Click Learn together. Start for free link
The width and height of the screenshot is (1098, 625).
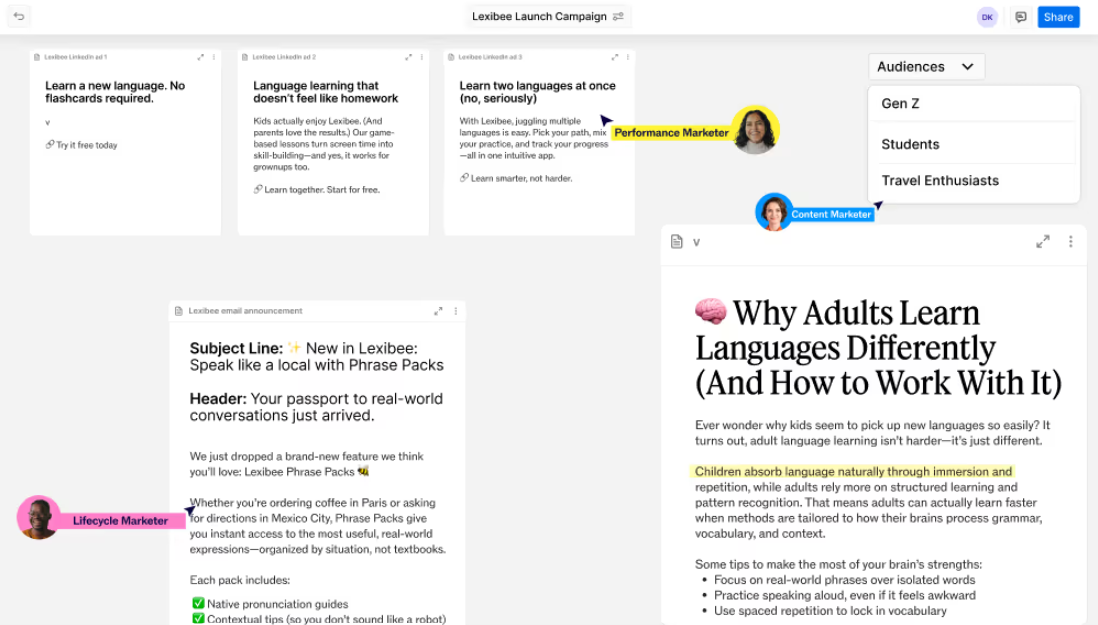point(317,190)
